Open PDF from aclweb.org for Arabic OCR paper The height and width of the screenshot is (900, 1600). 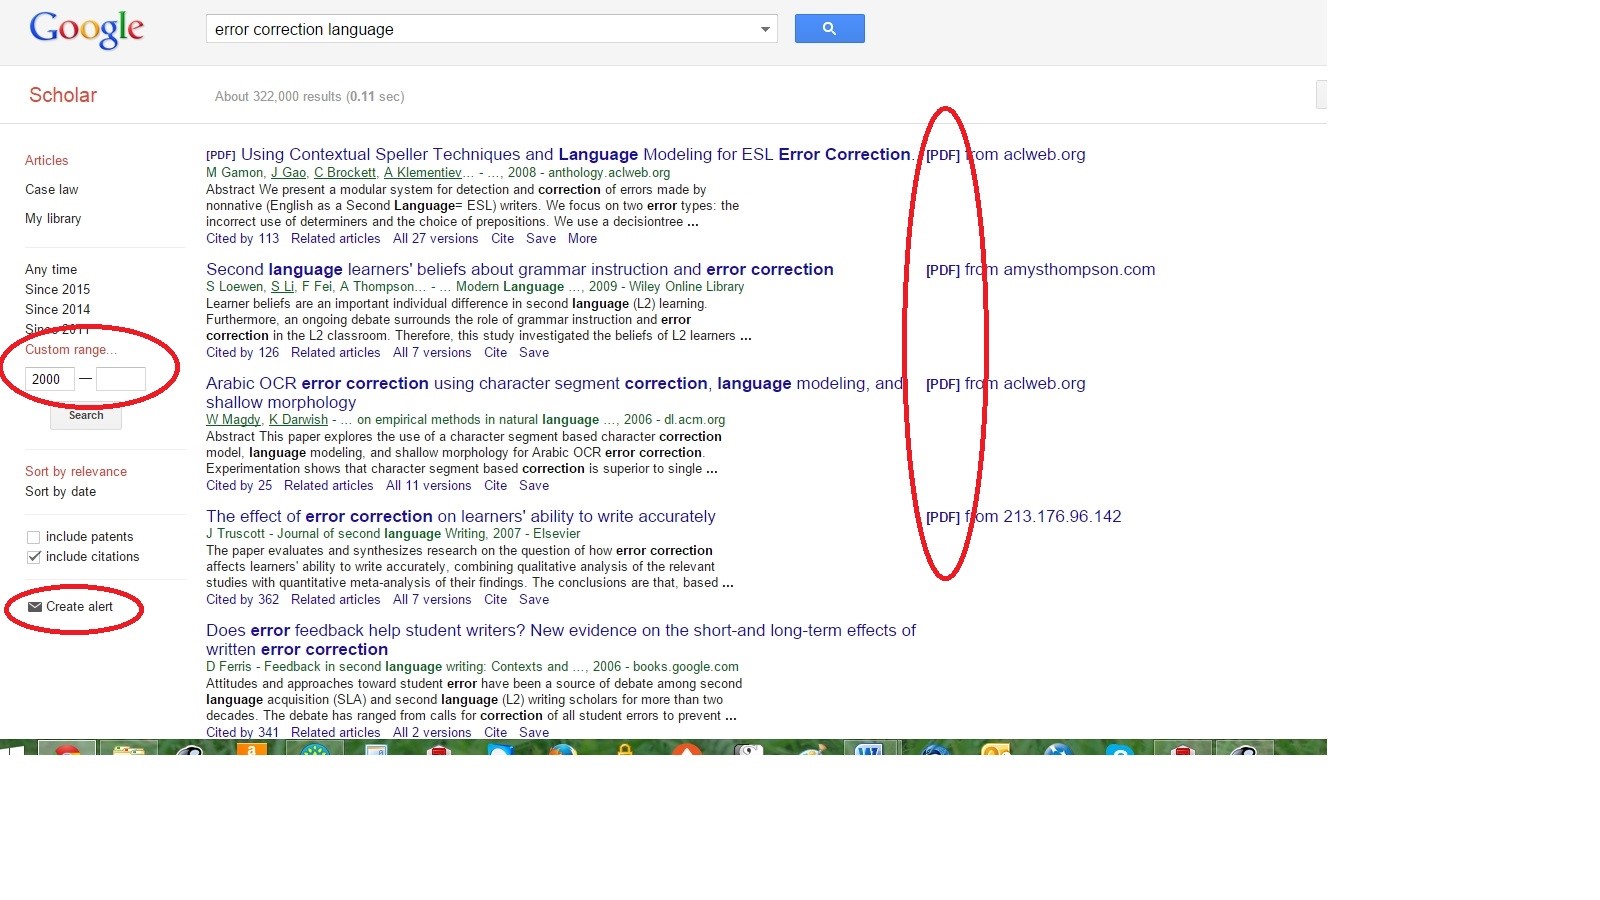1006,383
